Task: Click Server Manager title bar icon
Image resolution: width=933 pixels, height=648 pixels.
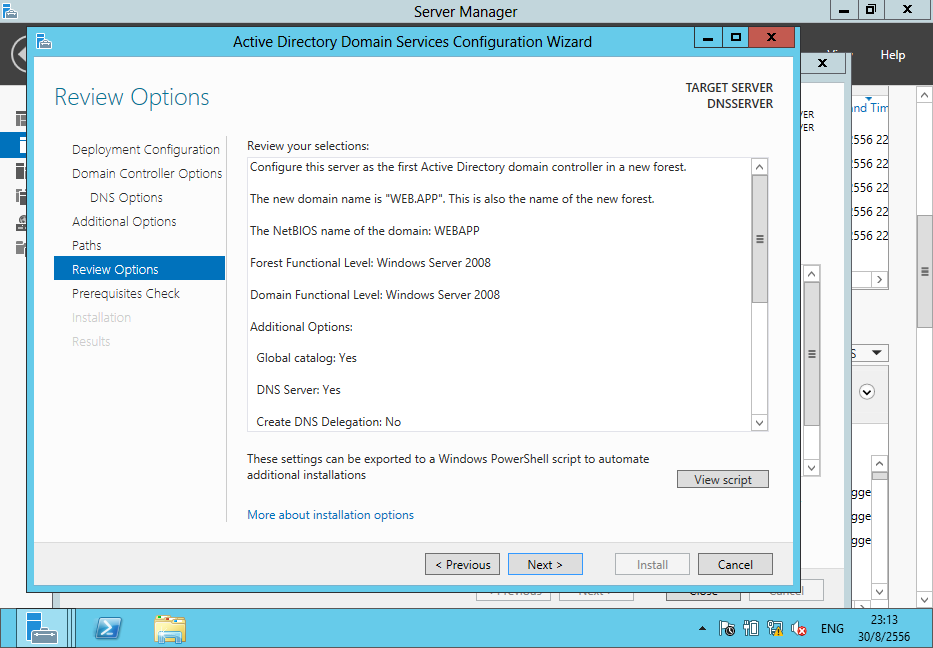Action: [x=10, y=11]
